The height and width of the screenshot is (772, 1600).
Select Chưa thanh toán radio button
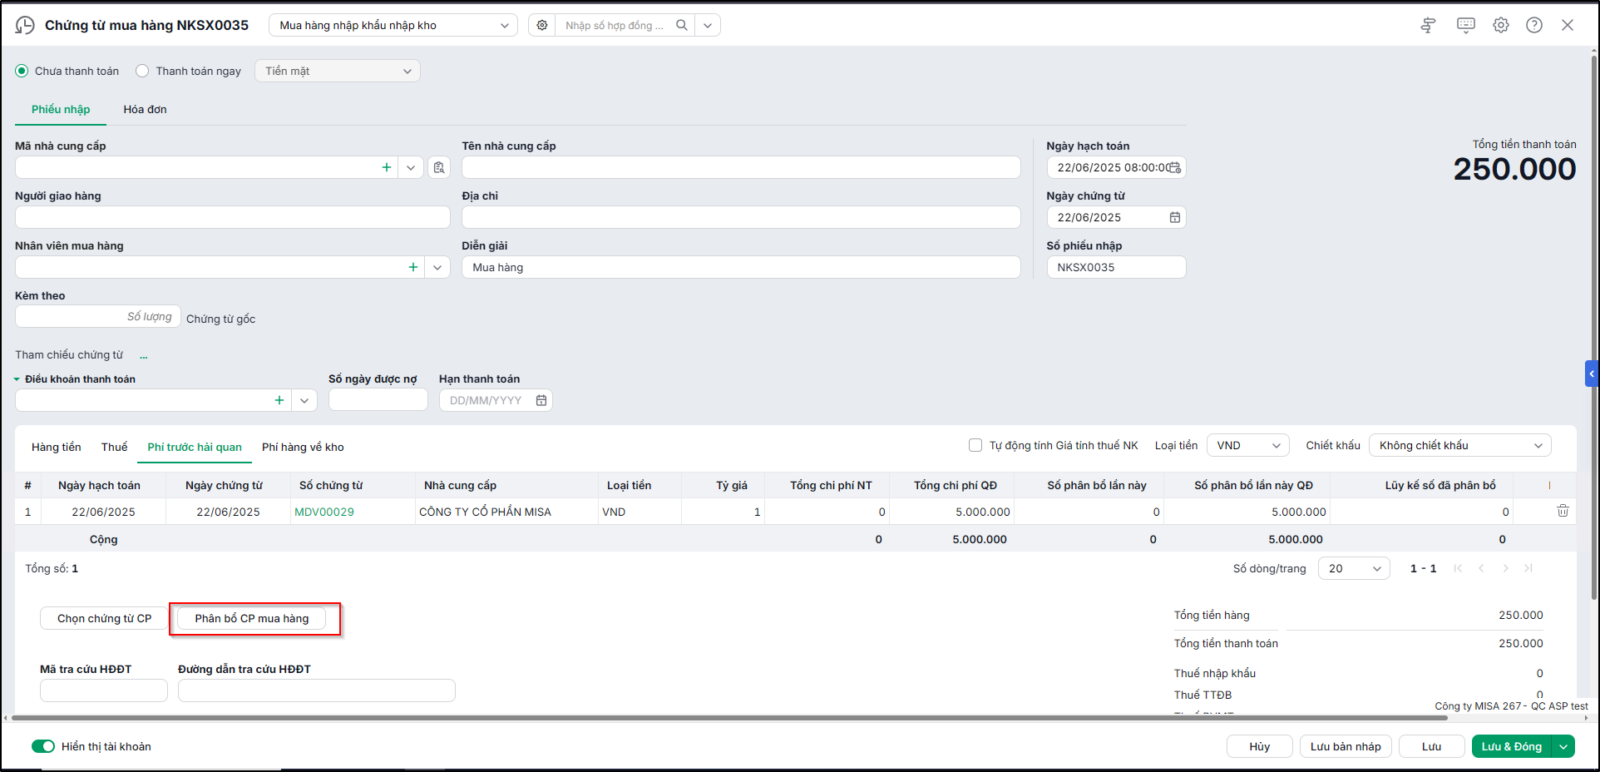(22, 71)
